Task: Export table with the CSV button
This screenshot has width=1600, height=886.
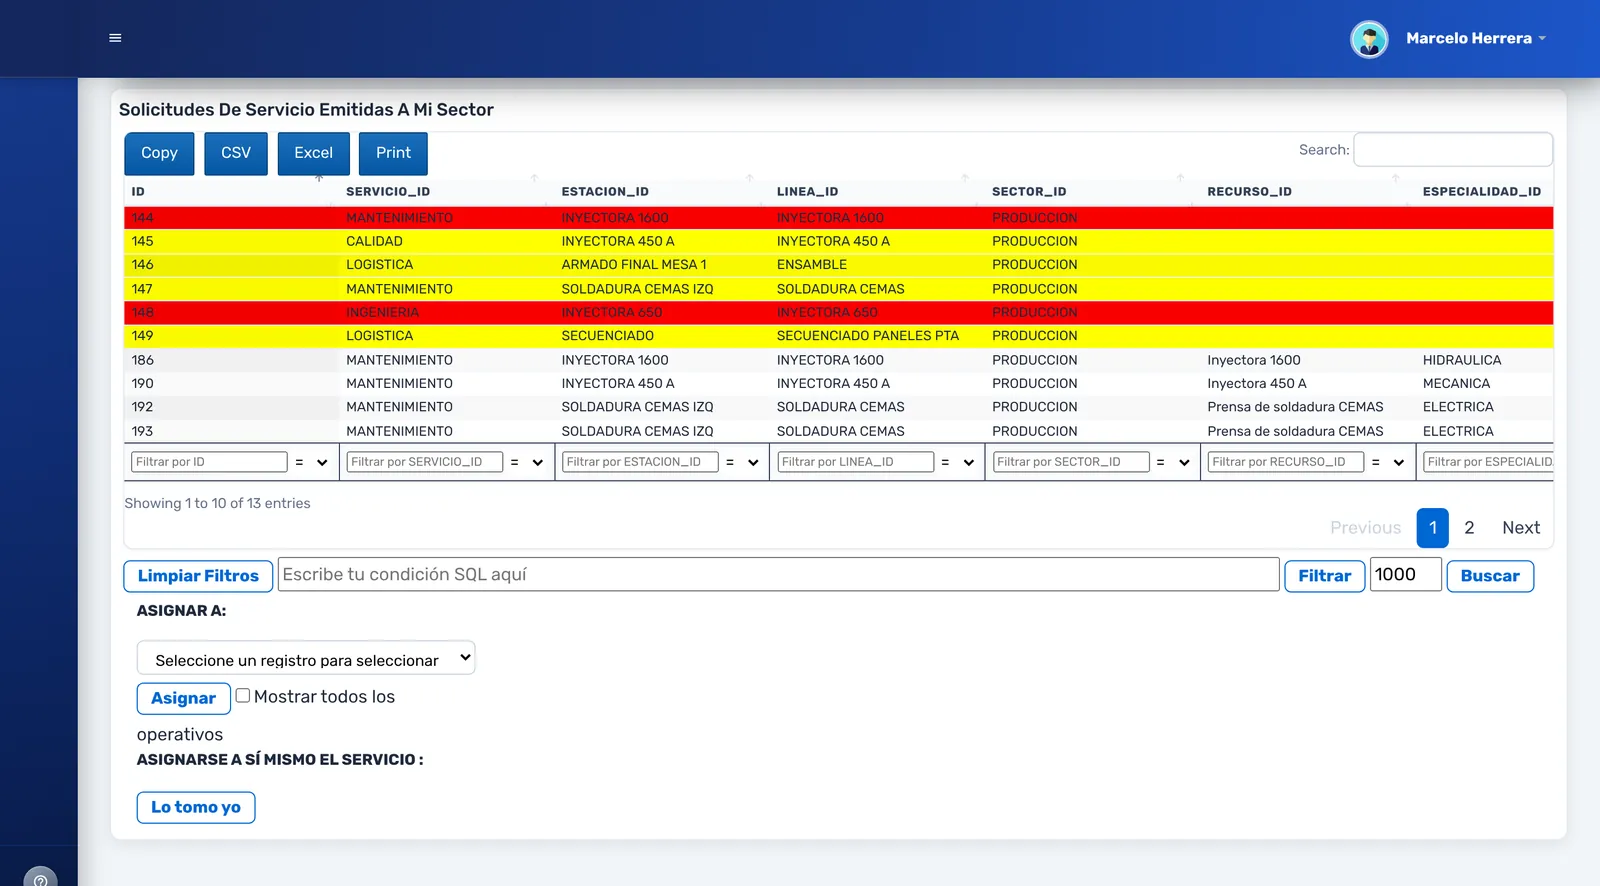Action: [236, 153]
